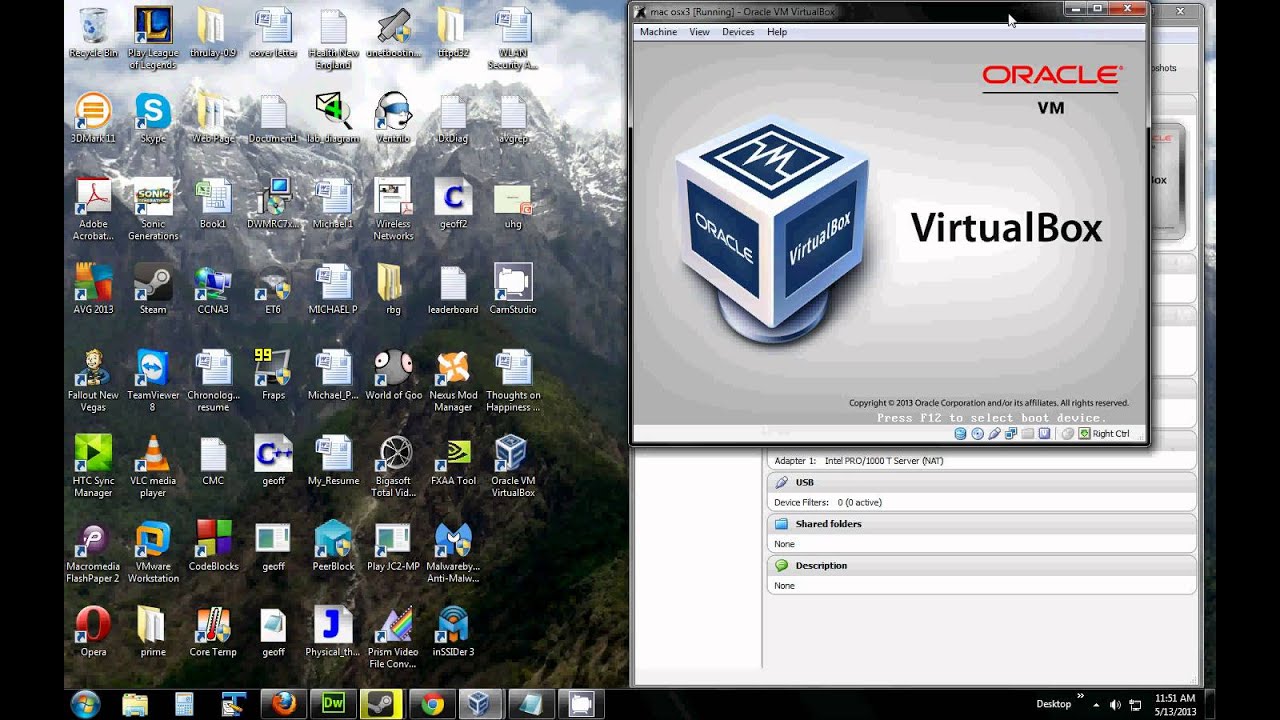Select the Opera desktop shortcut
The height and width of the screenshot is (720, 1280).
coord(93,631)
